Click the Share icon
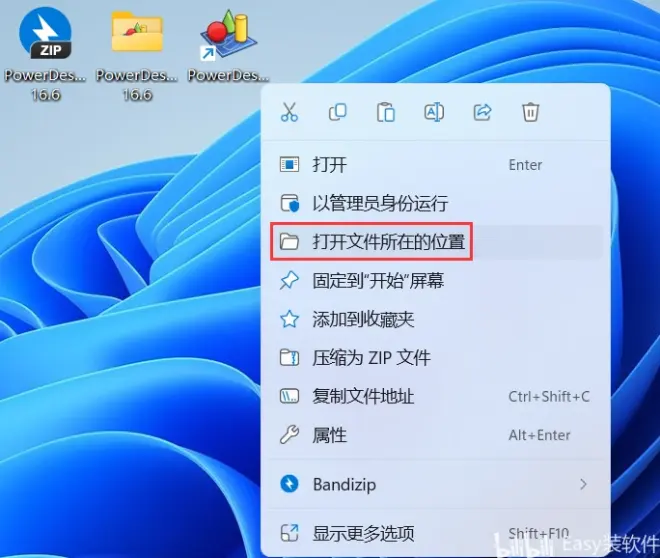 point(482,112)
